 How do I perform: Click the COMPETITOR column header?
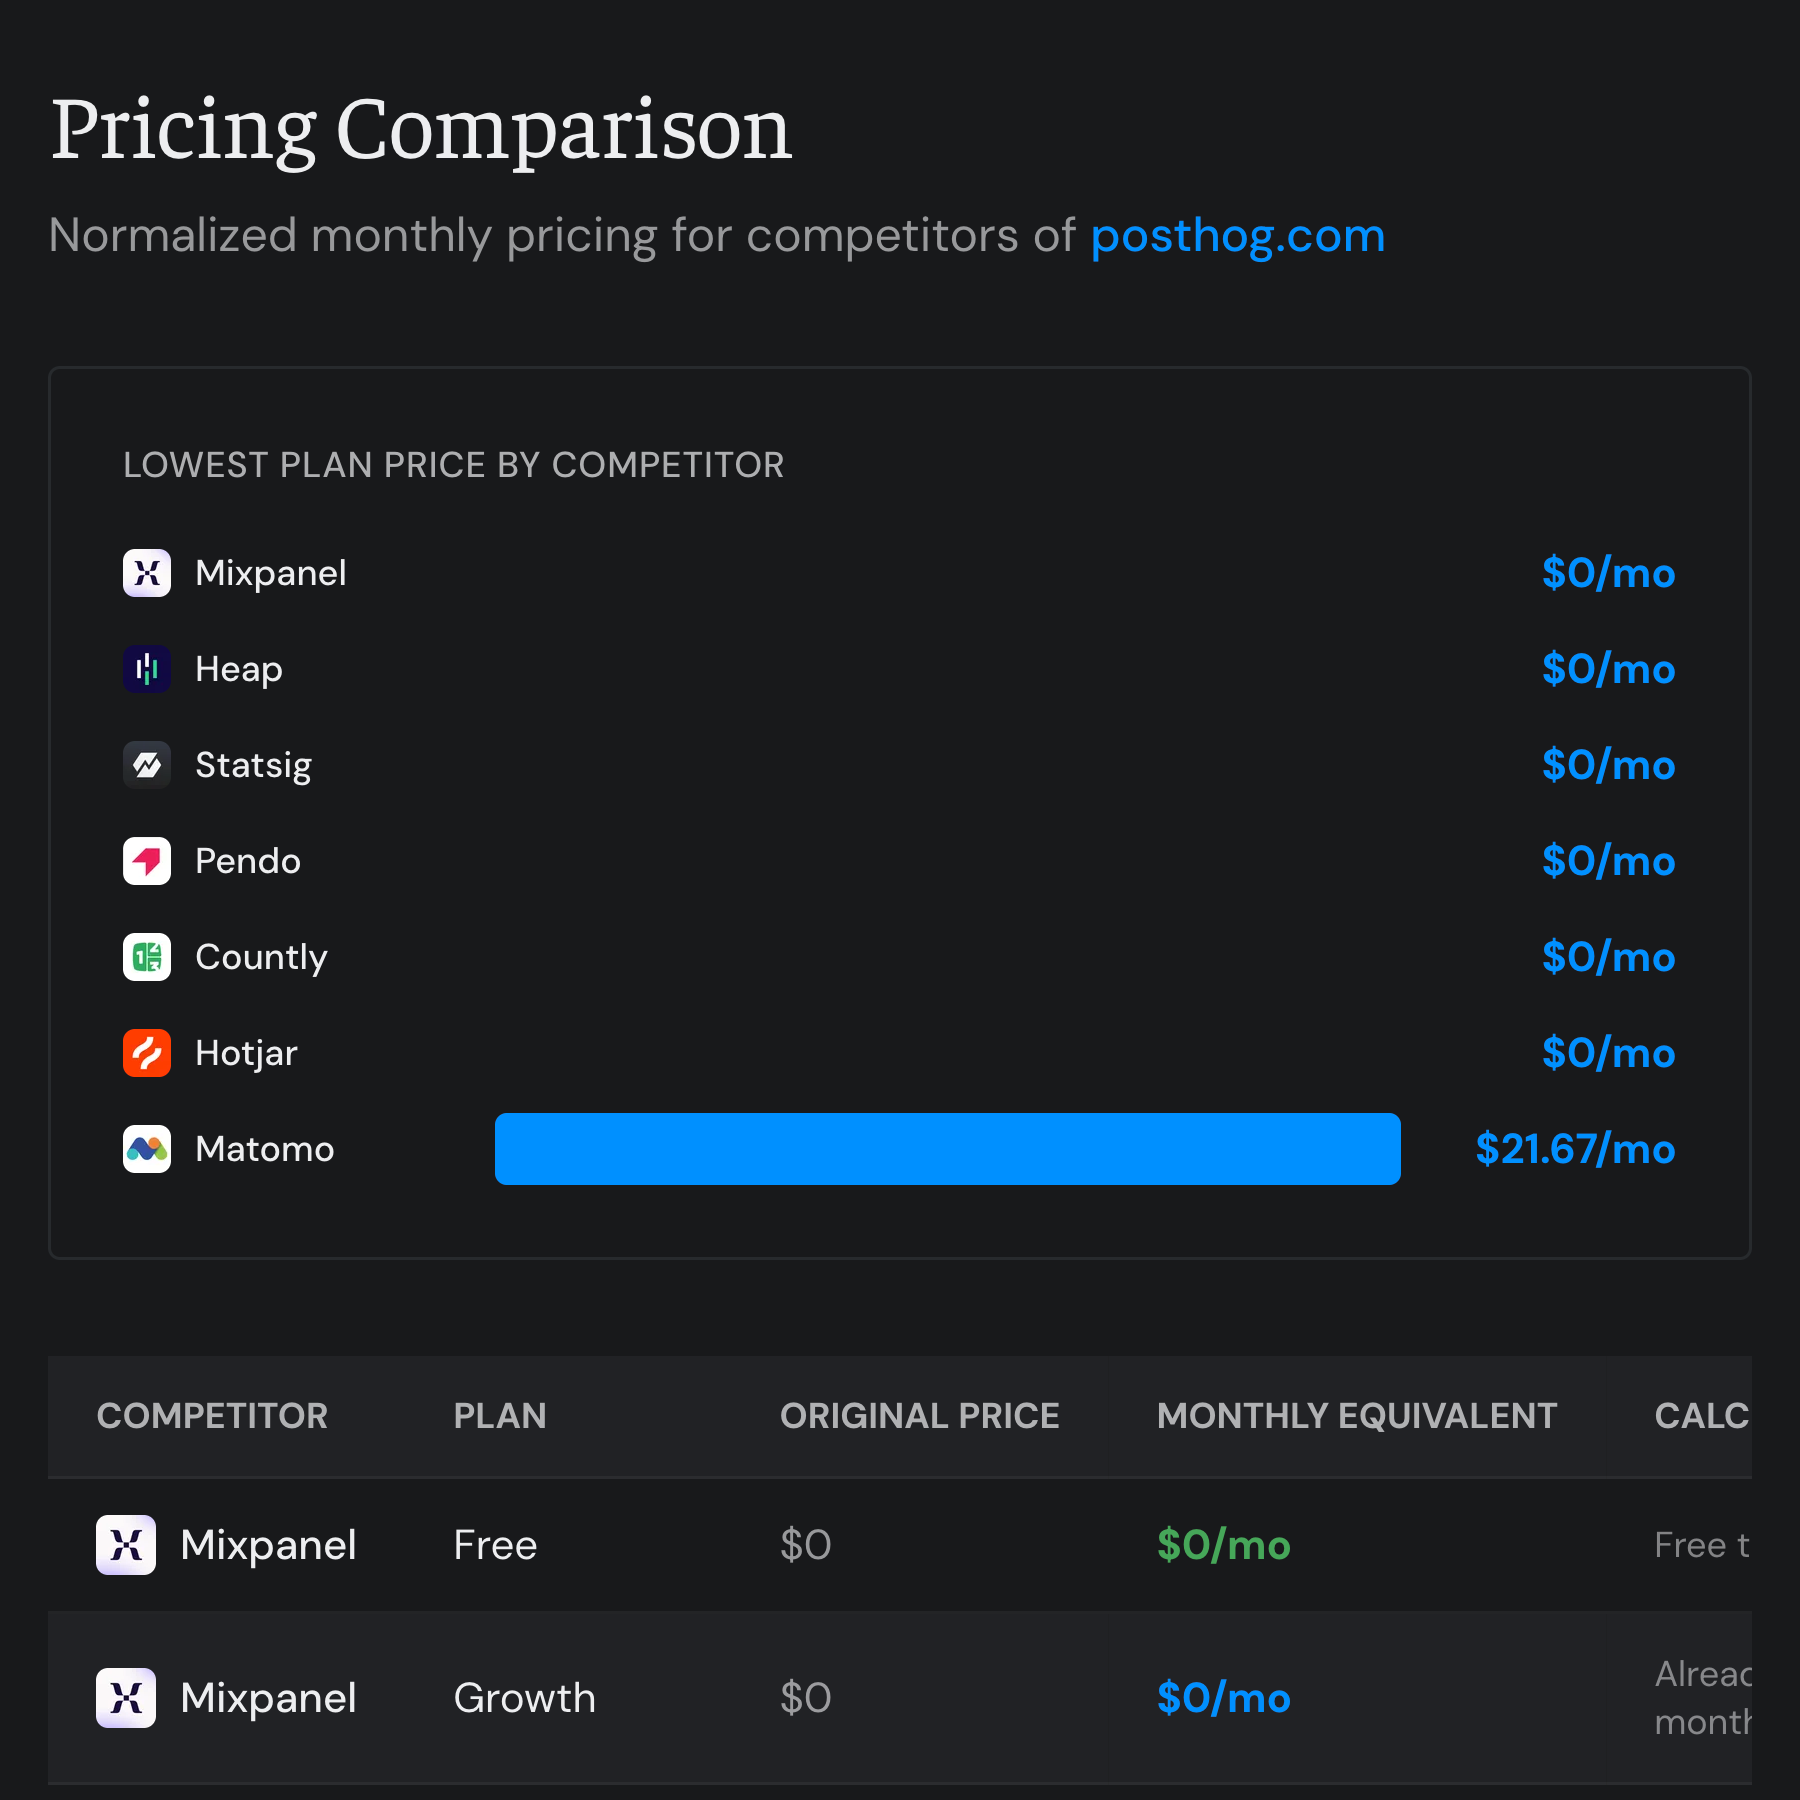tap(212, 1416)
